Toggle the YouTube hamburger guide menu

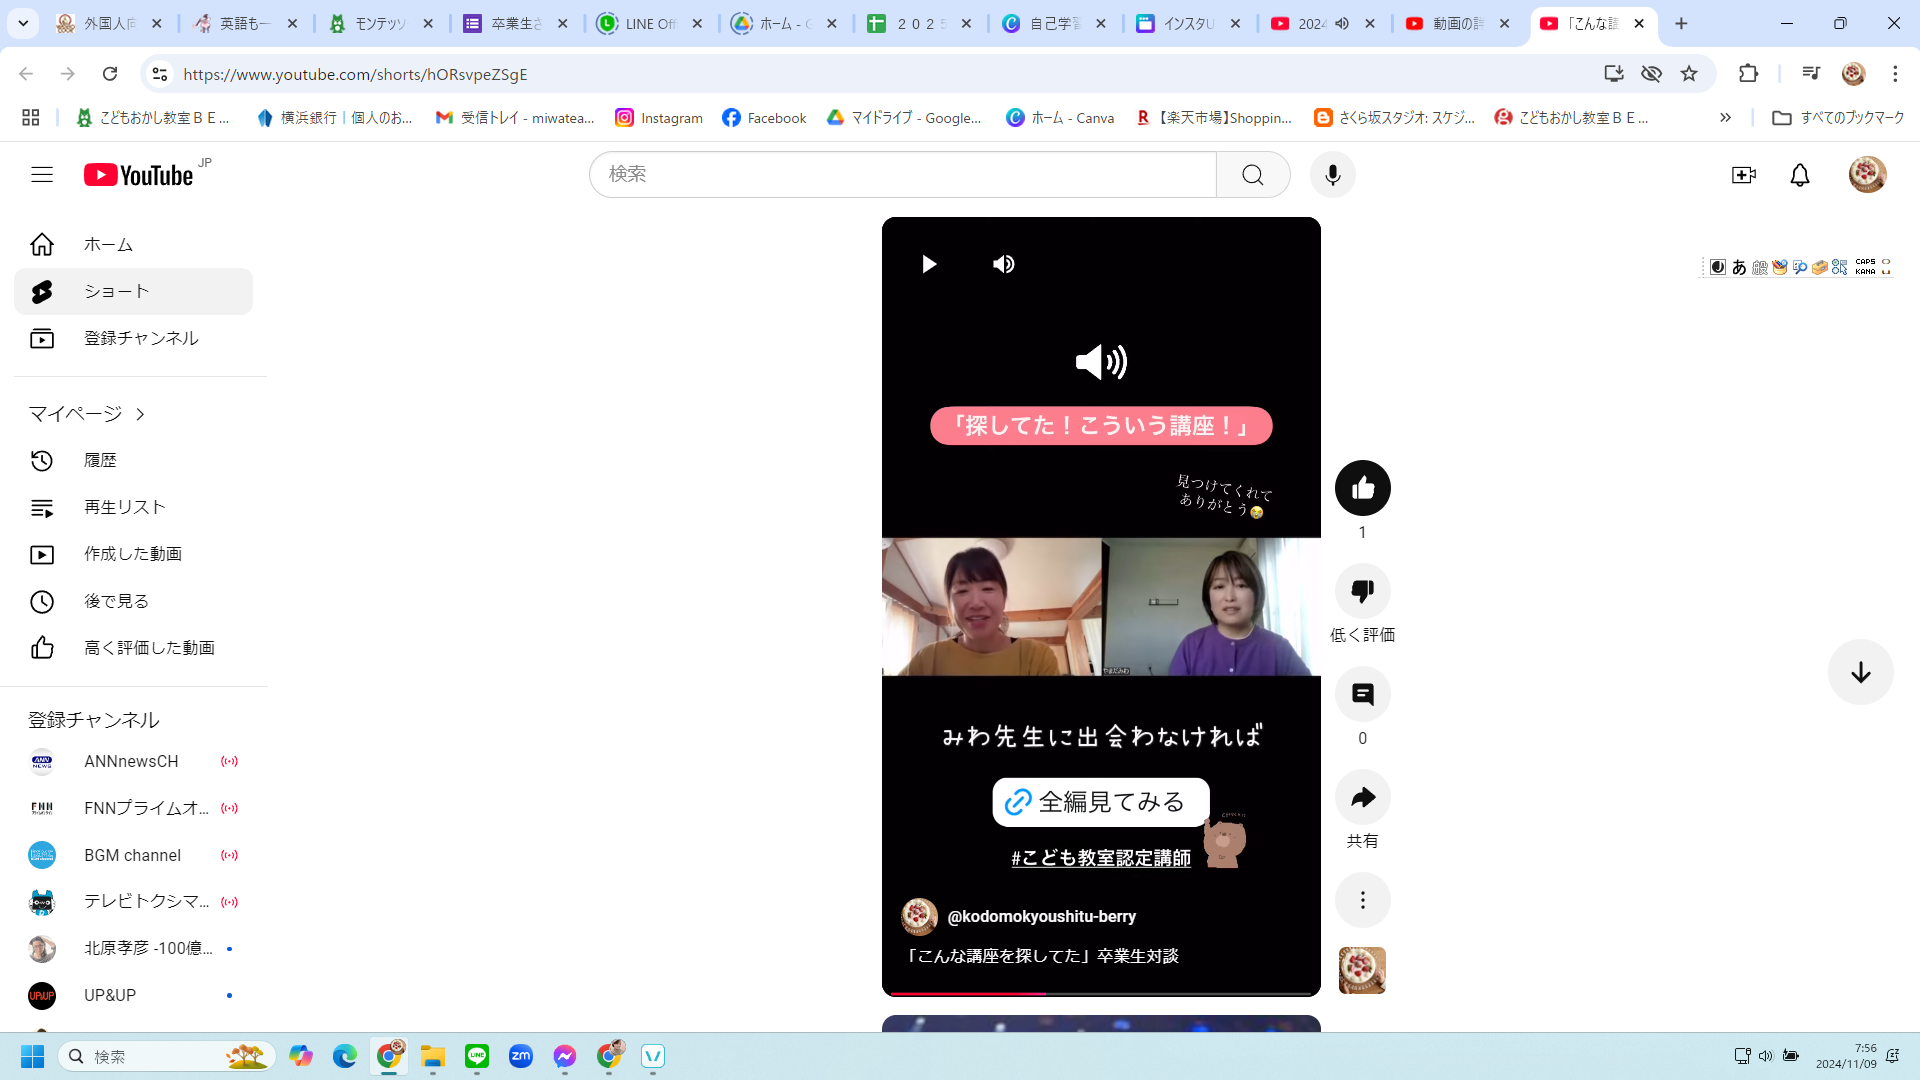(42, 175)
